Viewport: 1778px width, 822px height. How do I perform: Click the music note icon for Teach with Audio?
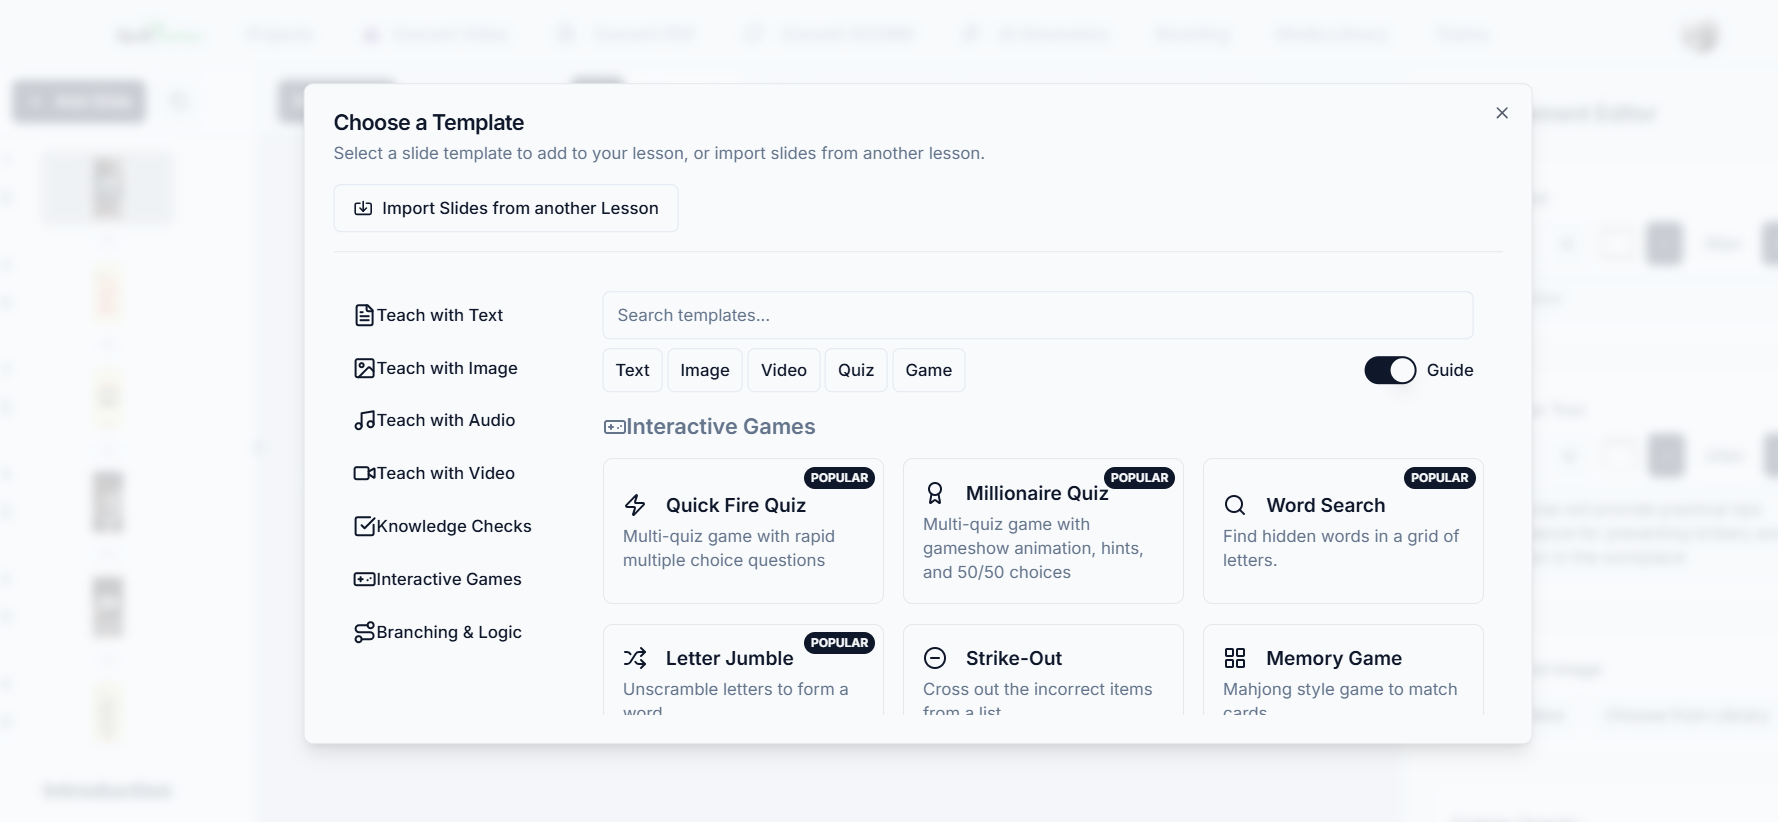(364, 420)
